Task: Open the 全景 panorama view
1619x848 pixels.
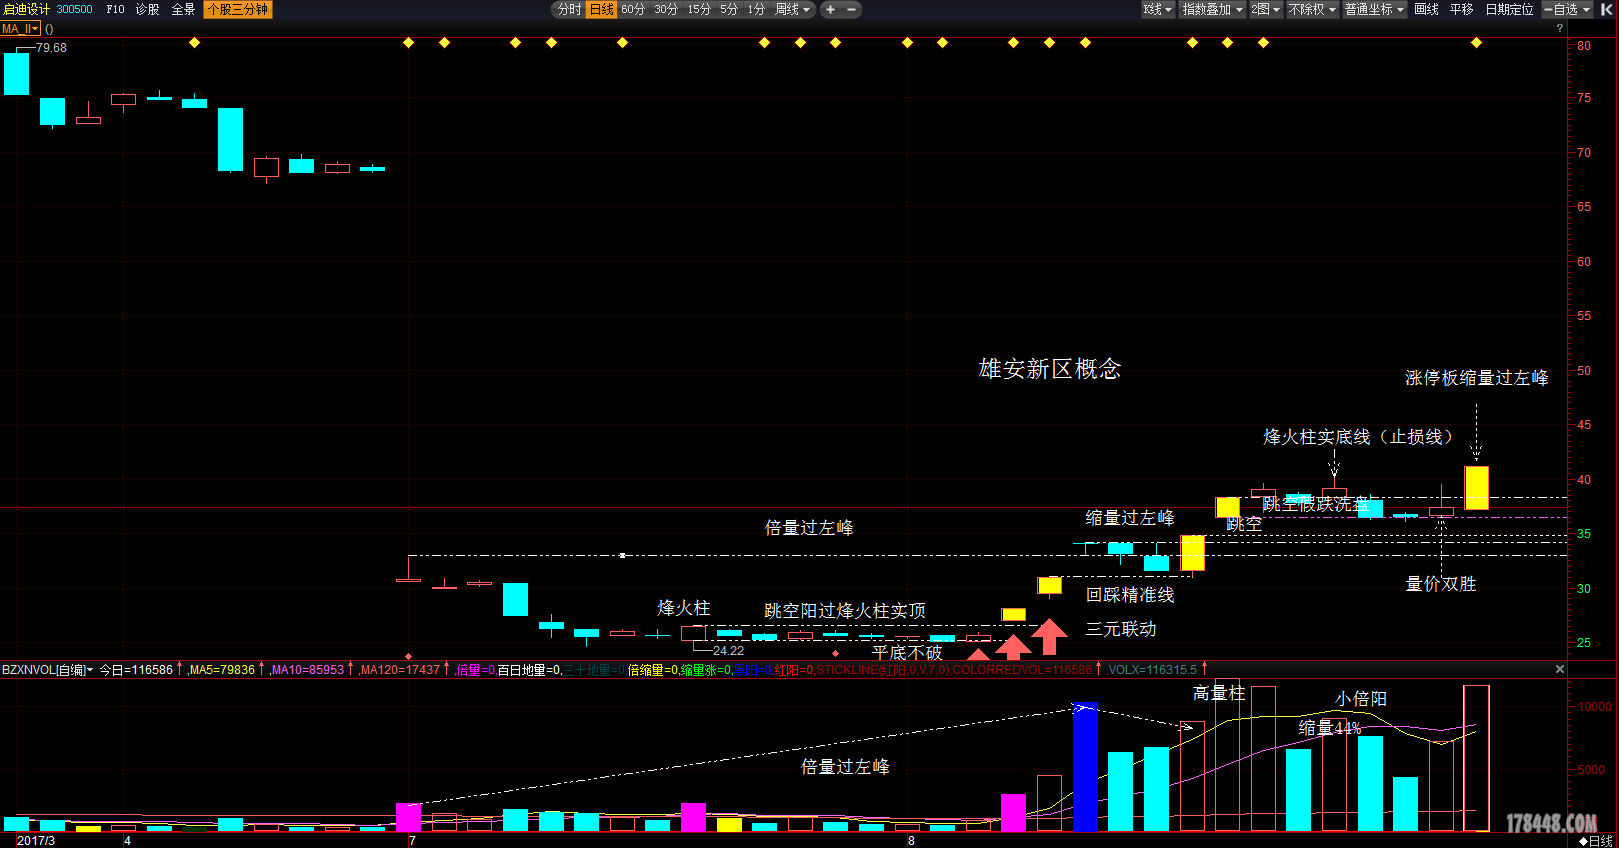Action: pos(183,9)
